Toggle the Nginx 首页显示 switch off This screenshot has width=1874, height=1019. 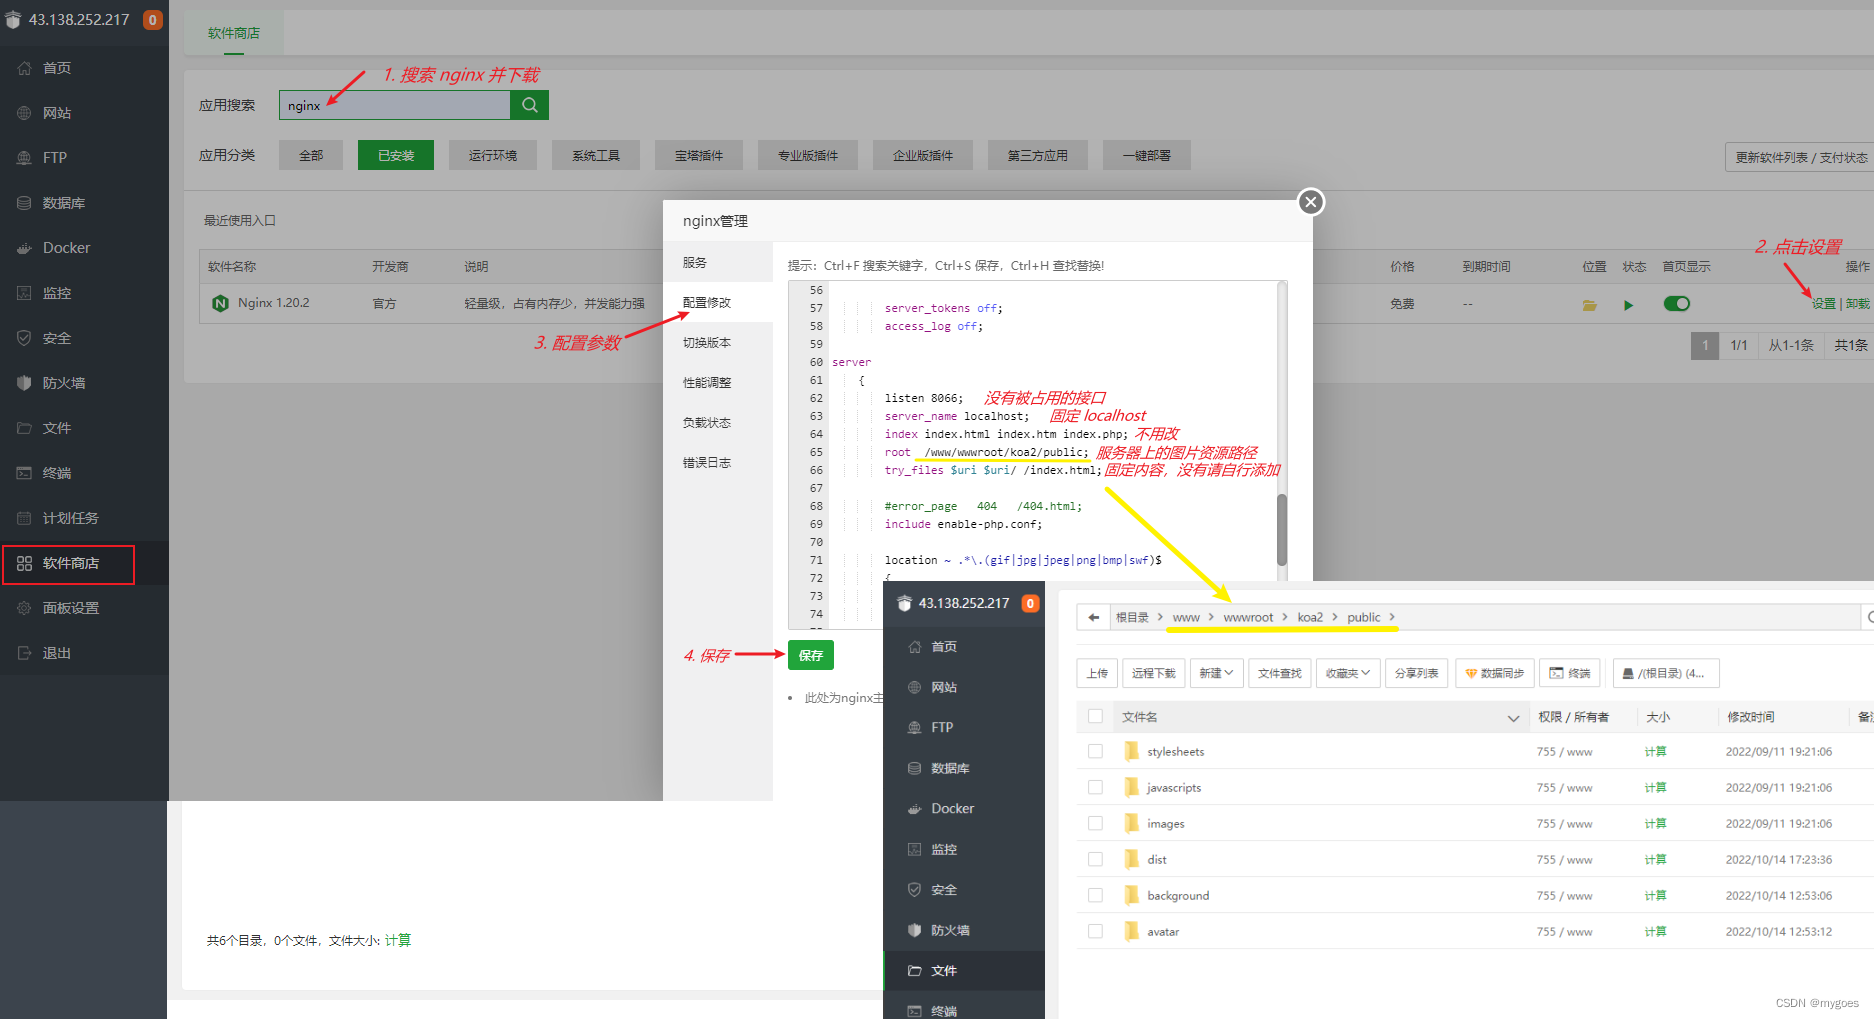point(1676,303)
